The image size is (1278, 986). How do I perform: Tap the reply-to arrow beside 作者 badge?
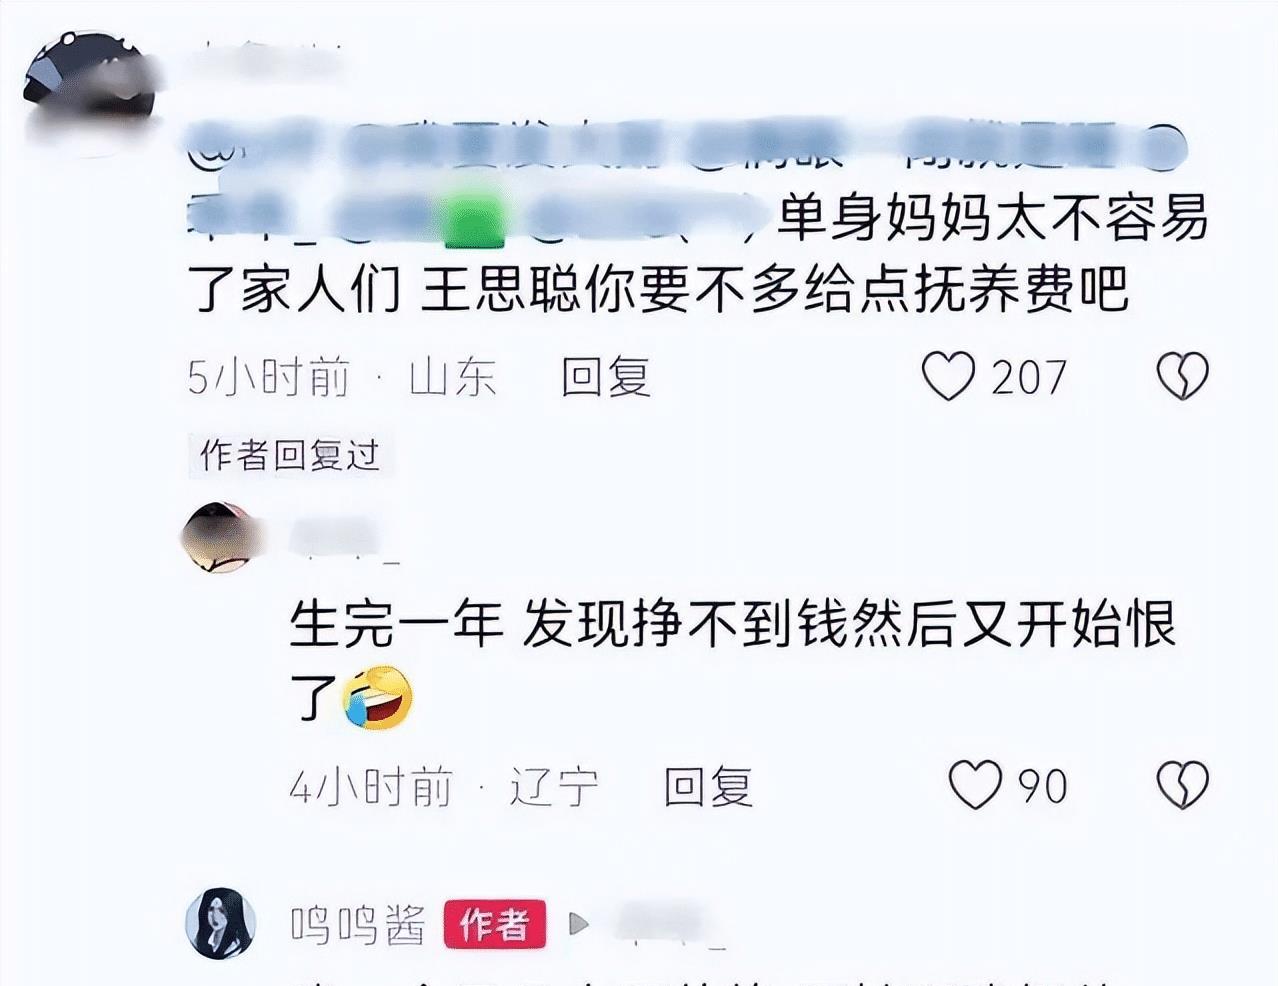pos(579,924)
